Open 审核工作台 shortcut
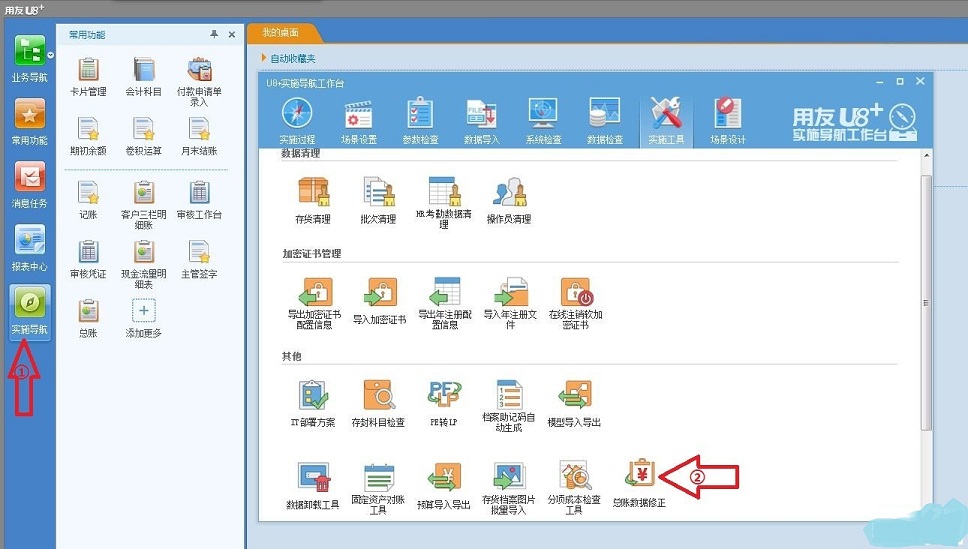The width and height of the screenshot is (968, 549). coord(199,199)
